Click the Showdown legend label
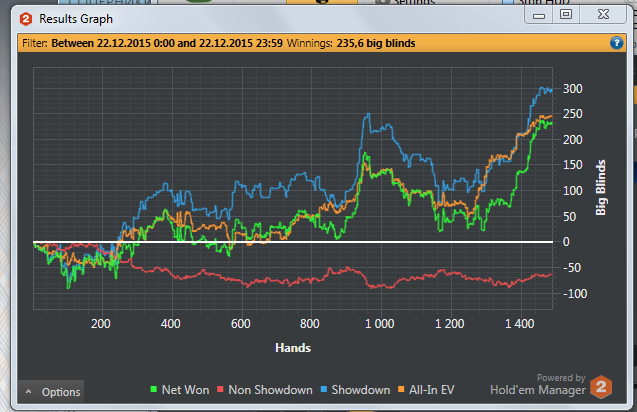Viewport: 637px width, 412px height. click(x=361, y=390)
